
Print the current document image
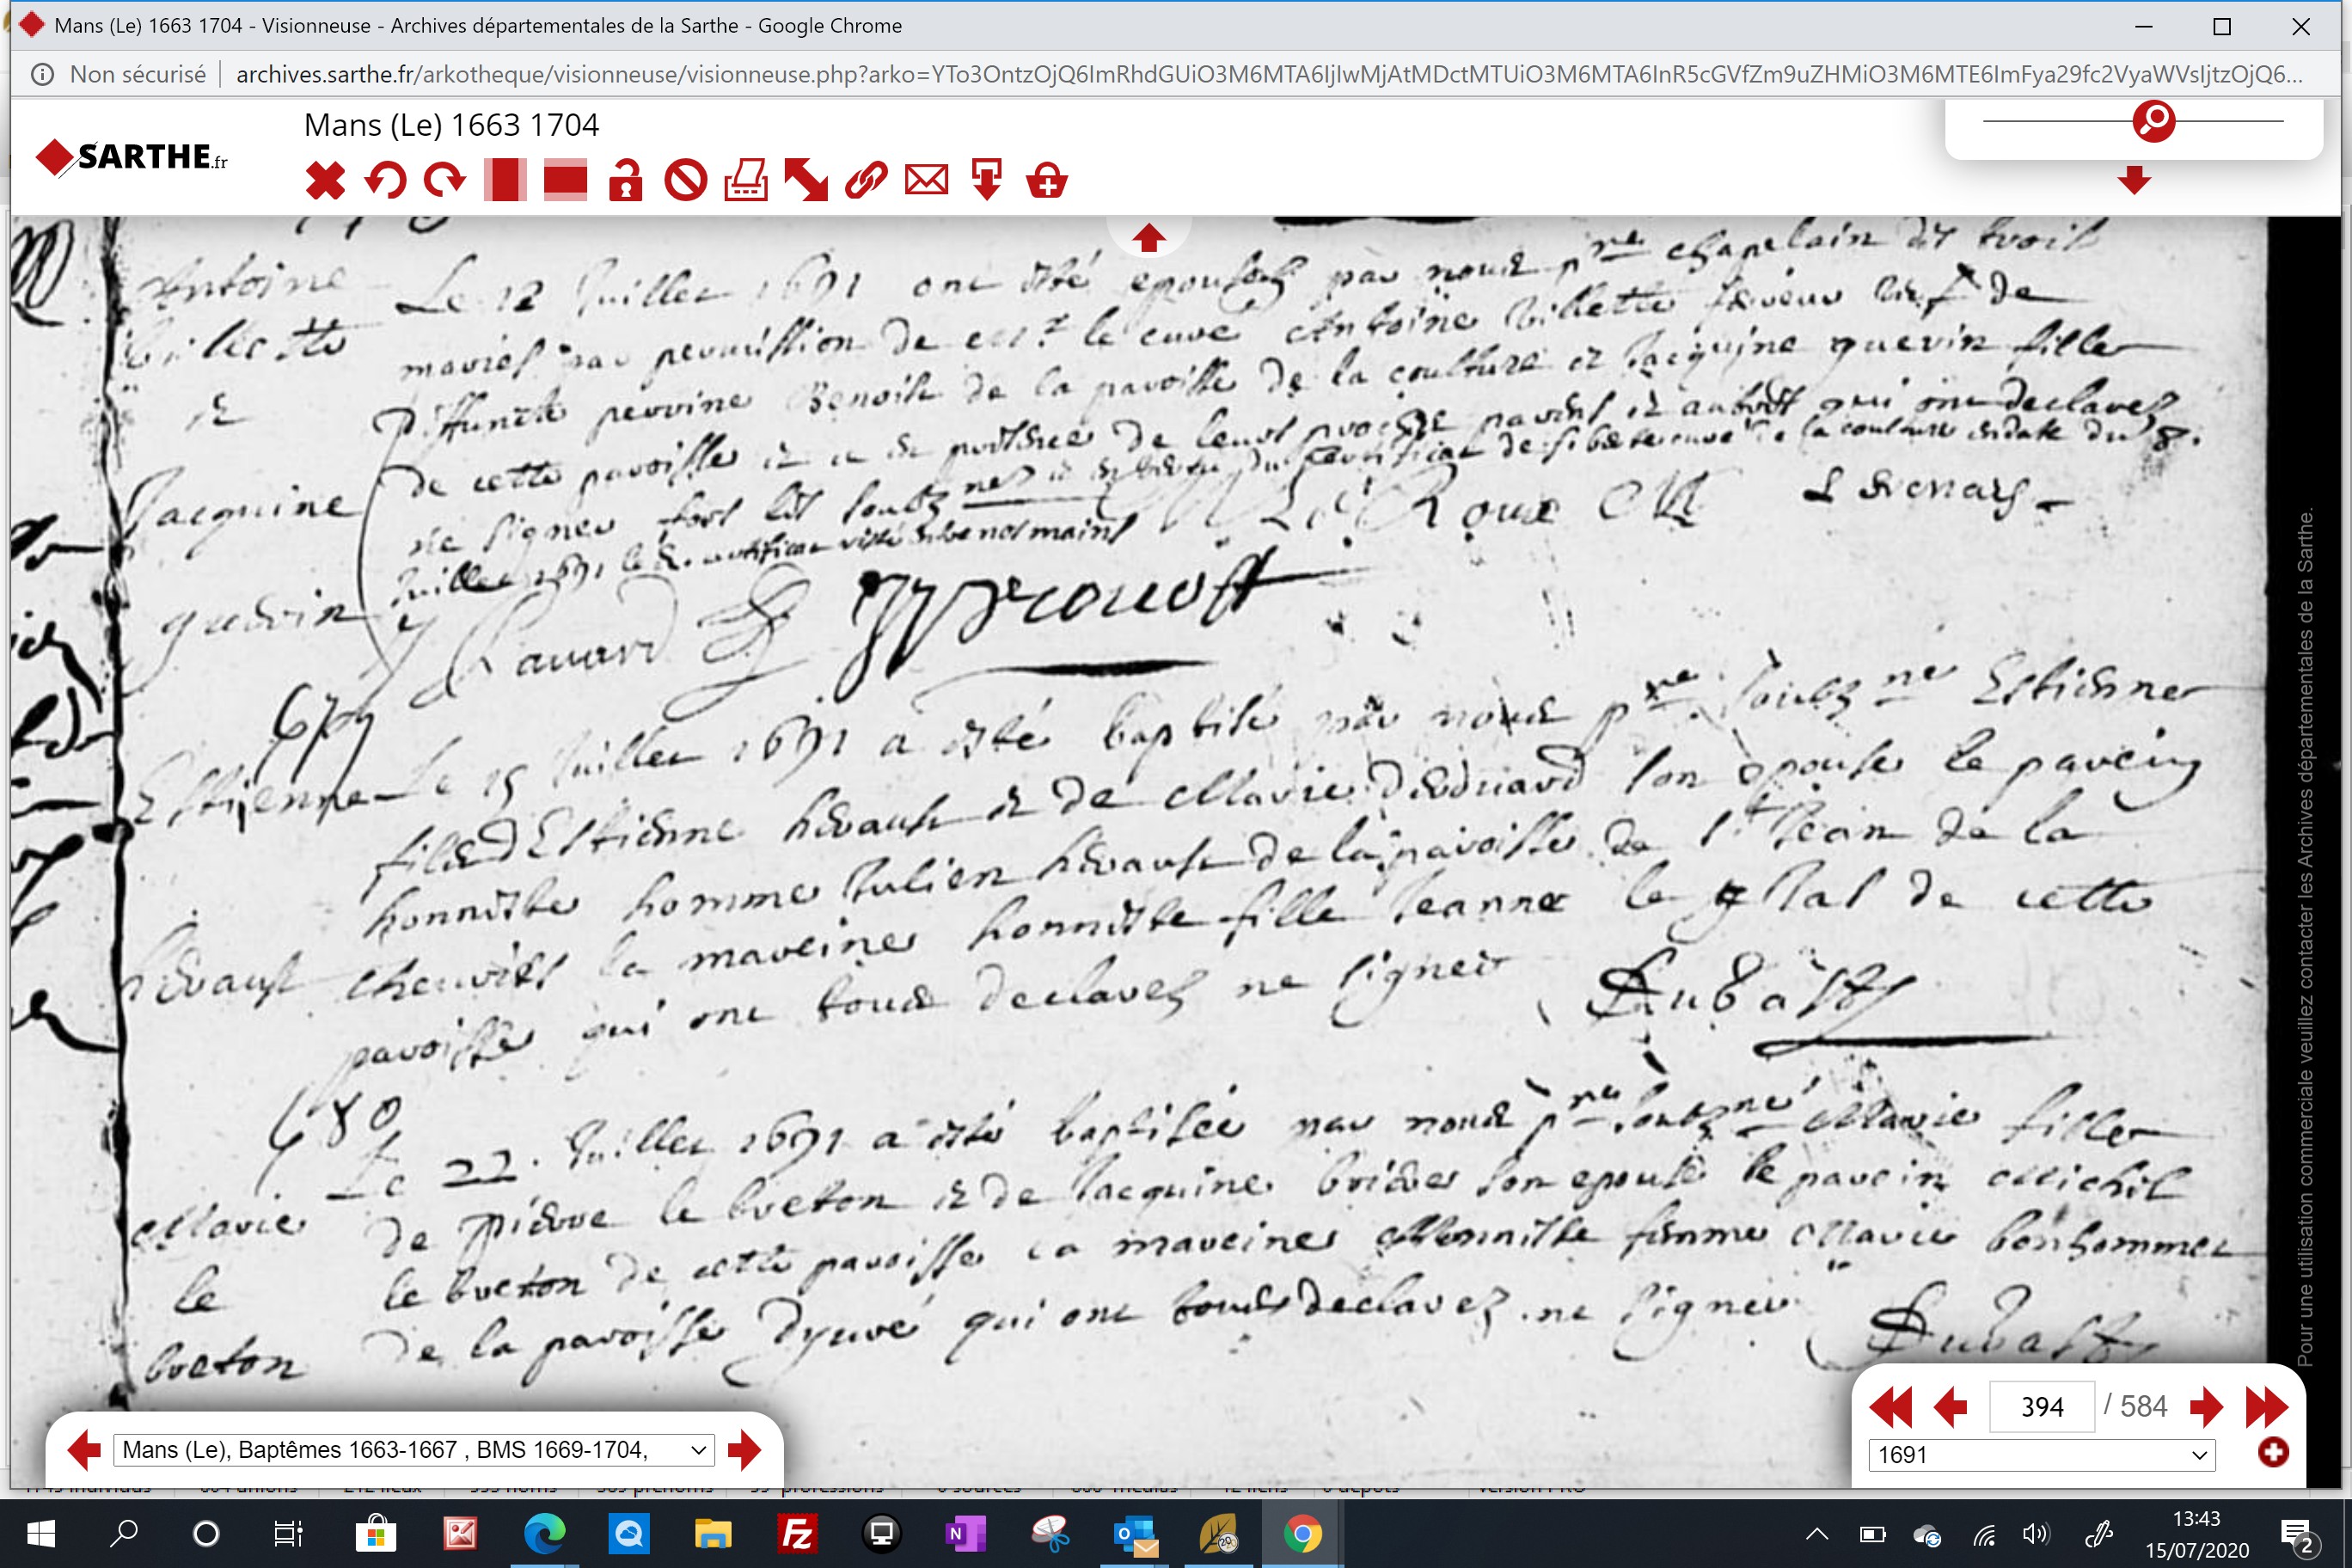point(746,181)
